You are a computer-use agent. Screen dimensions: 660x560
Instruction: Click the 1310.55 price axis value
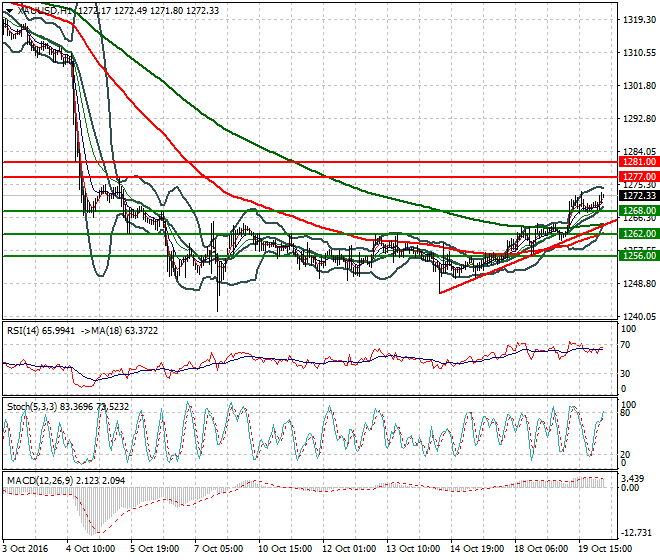pos(639,53)
